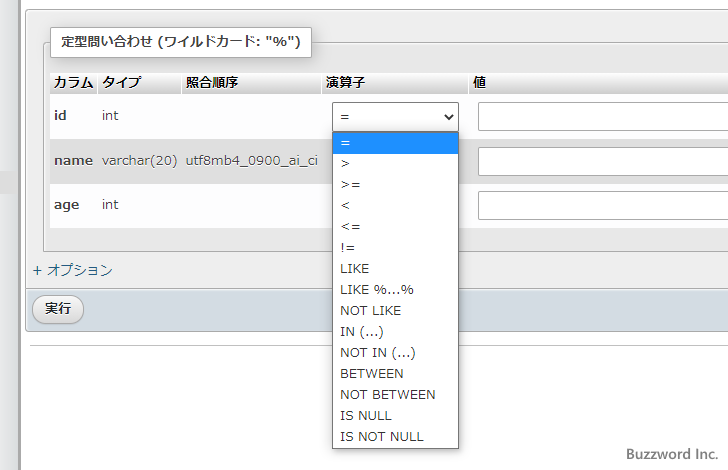Choose NOT BETWEEN from the list
Viewport: 728px width, 470px height.
pos(395,394)
